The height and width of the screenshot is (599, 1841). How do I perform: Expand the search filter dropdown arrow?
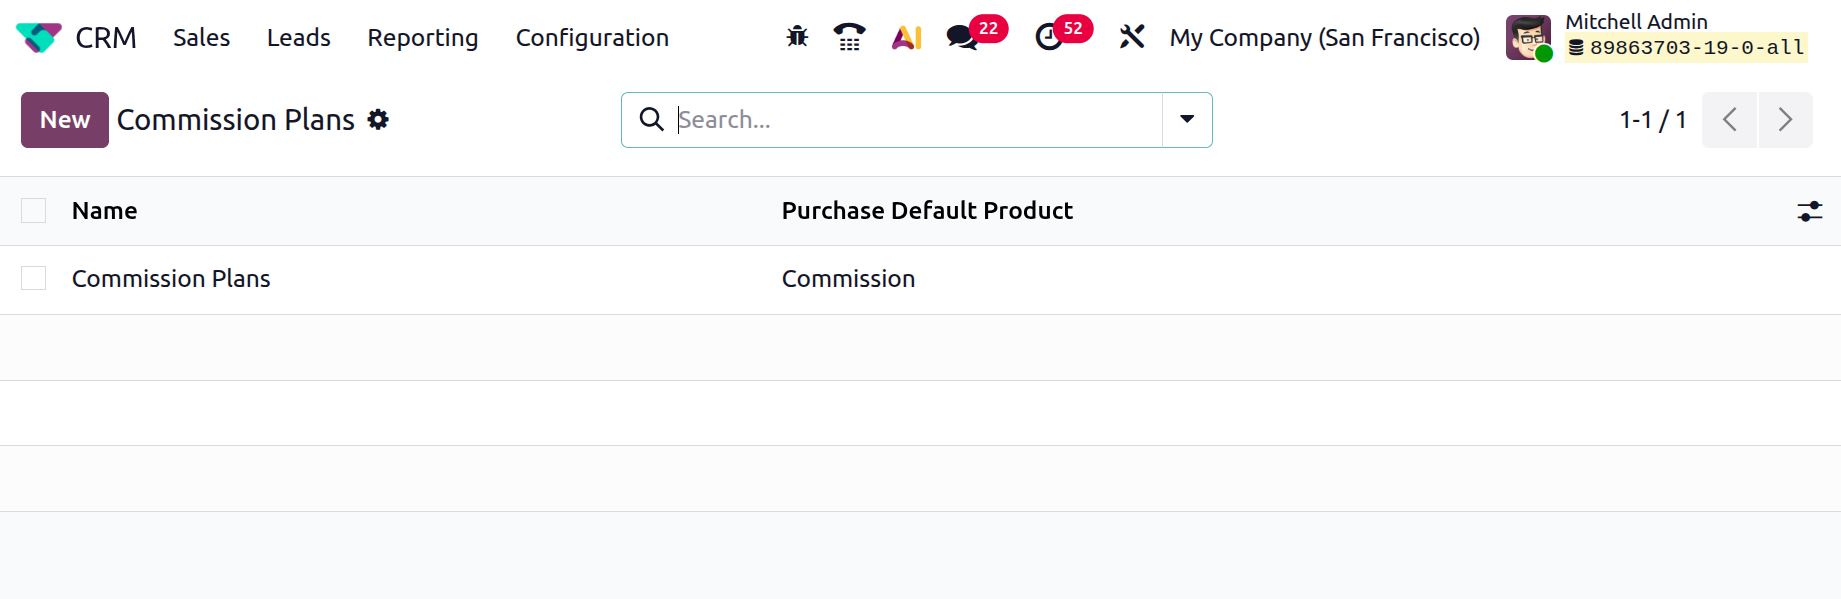[1187, 120]
